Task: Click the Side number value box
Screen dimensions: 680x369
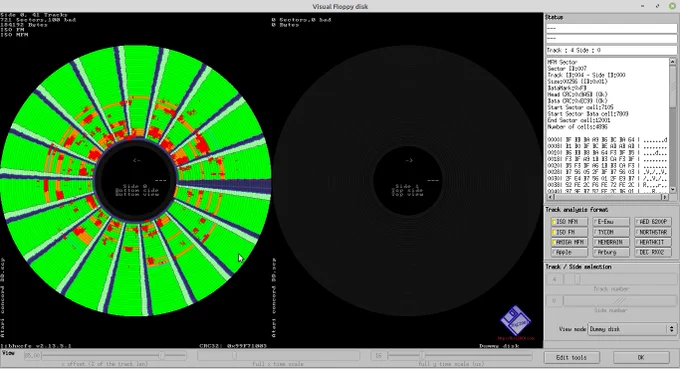Action: [554, 300]
